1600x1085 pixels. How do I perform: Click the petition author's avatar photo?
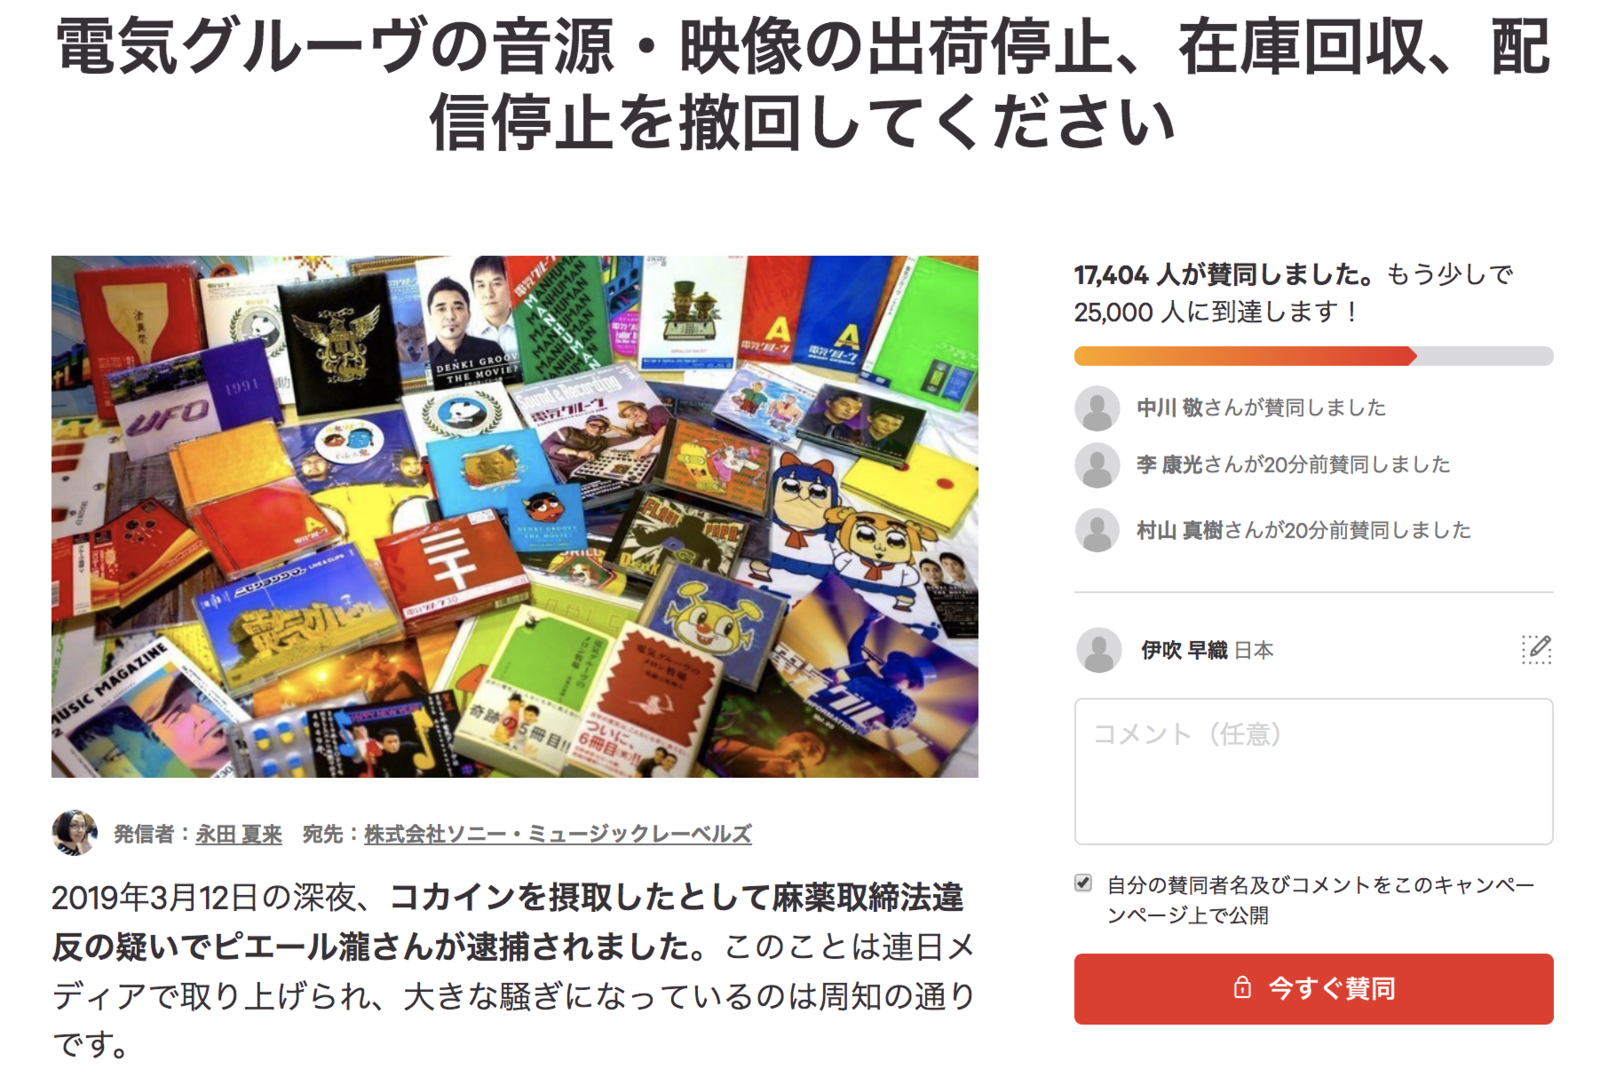pos(75,833)
